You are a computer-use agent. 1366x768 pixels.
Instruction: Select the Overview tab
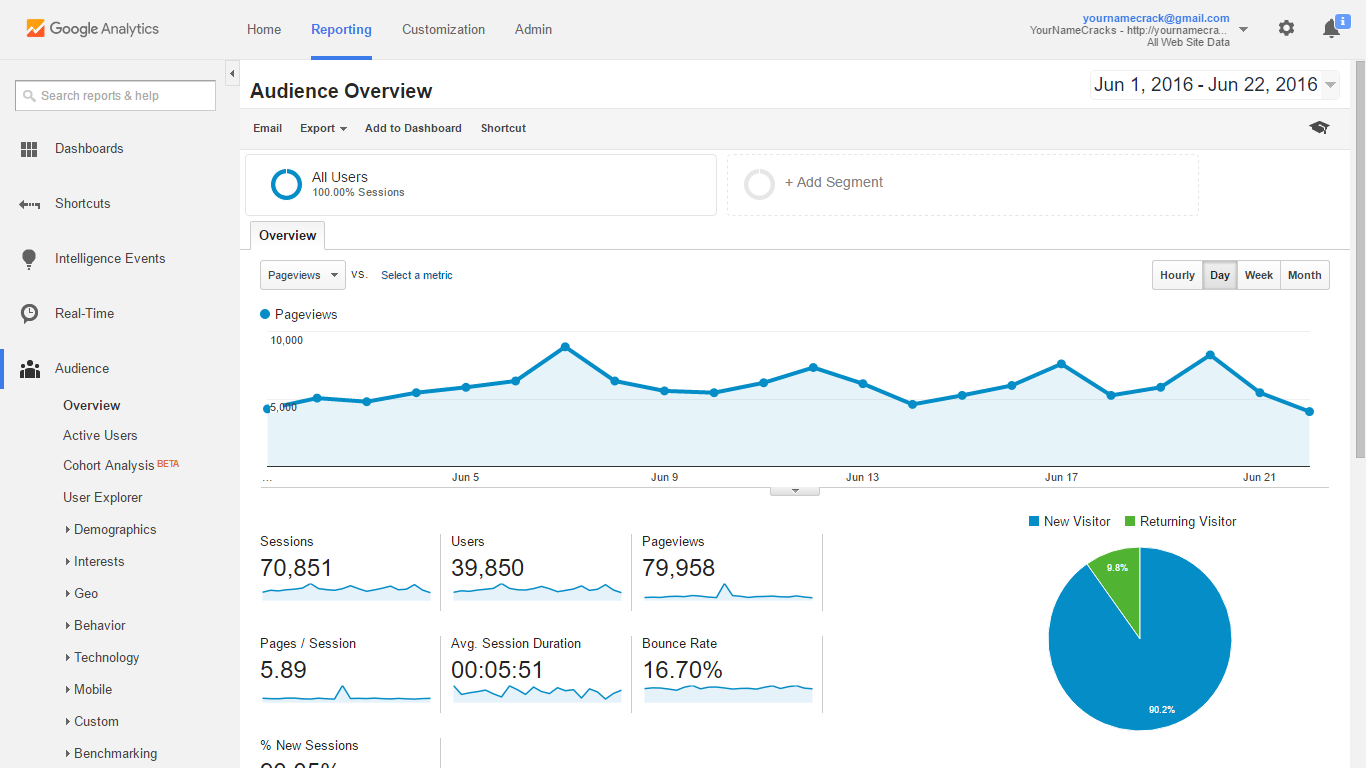pyautogui.click(x=287, y=235)
